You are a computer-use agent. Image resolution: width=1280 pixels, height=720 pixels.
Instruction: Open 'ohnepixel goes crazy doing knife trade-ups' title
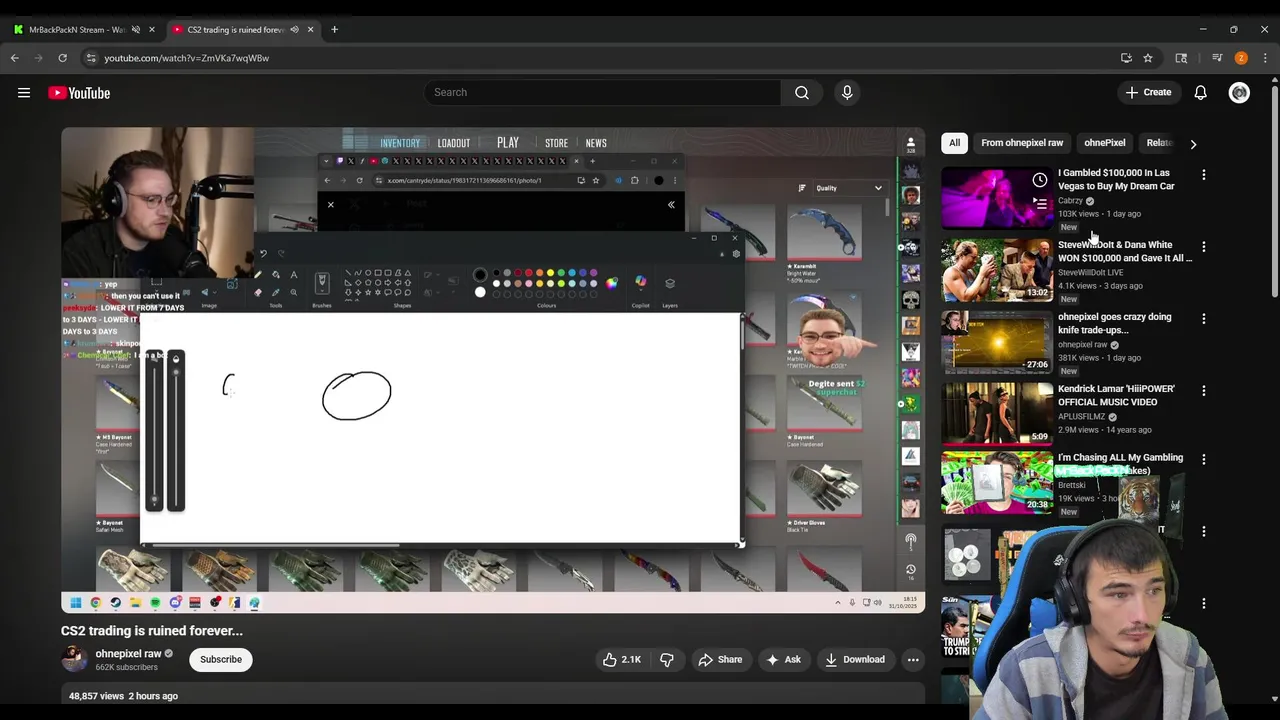(x=1115, y=323)
